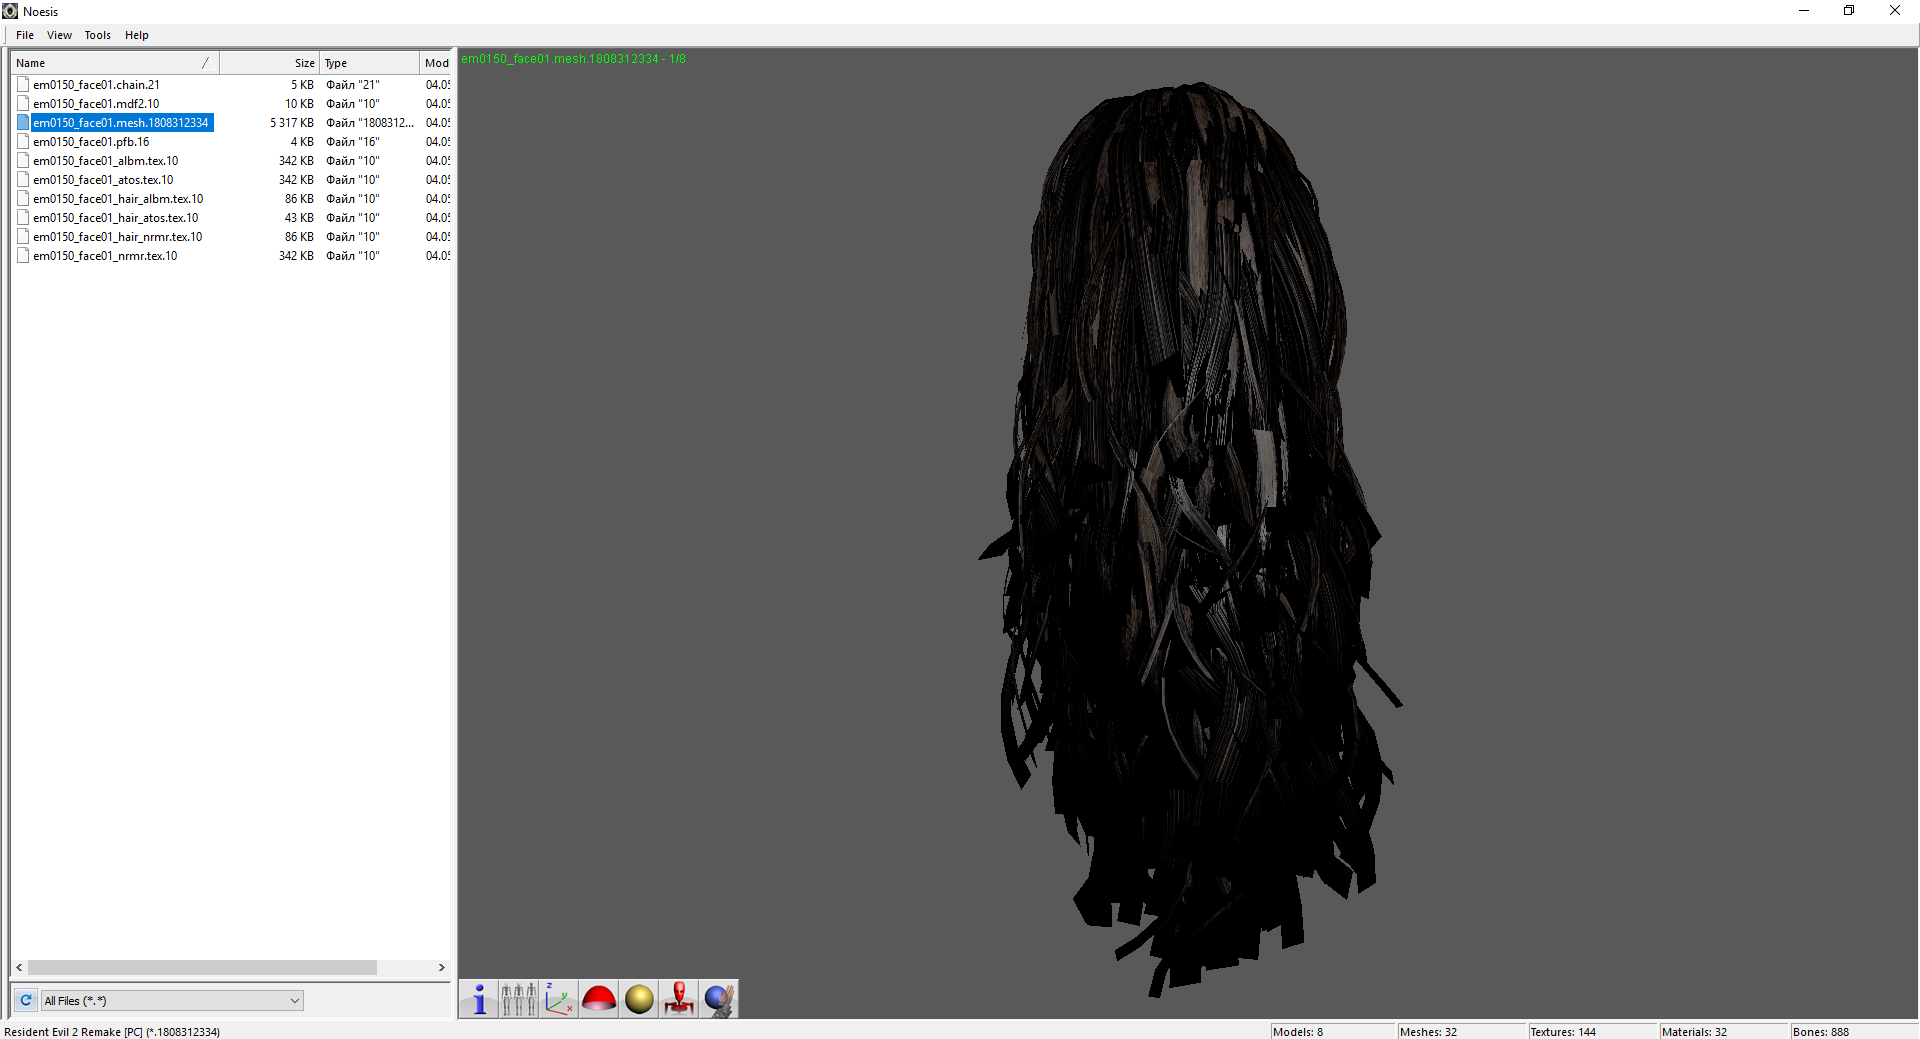This screenshot has height=1039, width=1920.
Task: Open the View menu
Action: point(59,35)
